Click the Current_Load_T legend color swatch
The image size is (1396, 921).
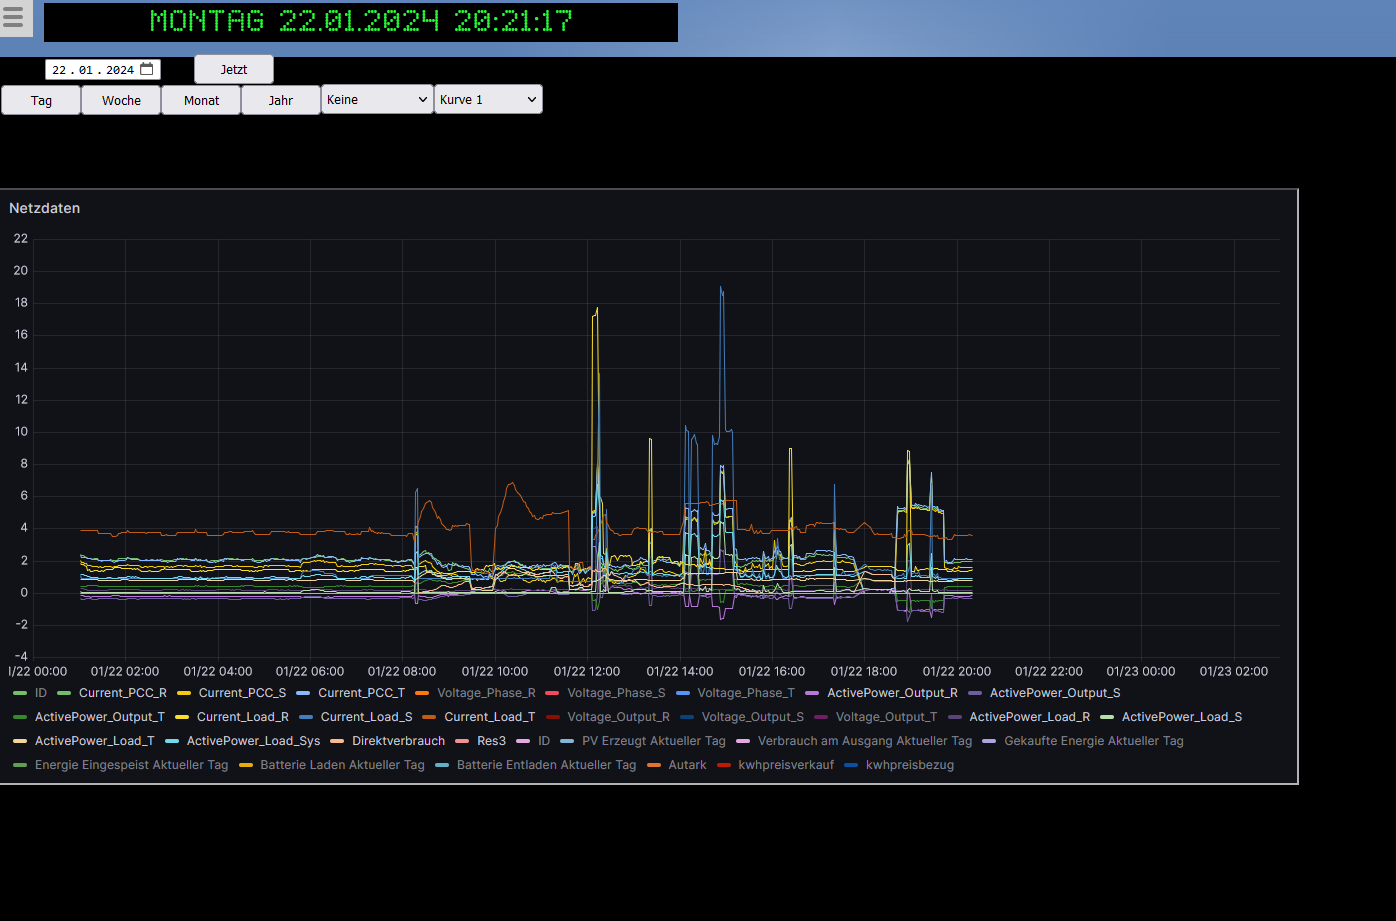(x=429, y=717)
